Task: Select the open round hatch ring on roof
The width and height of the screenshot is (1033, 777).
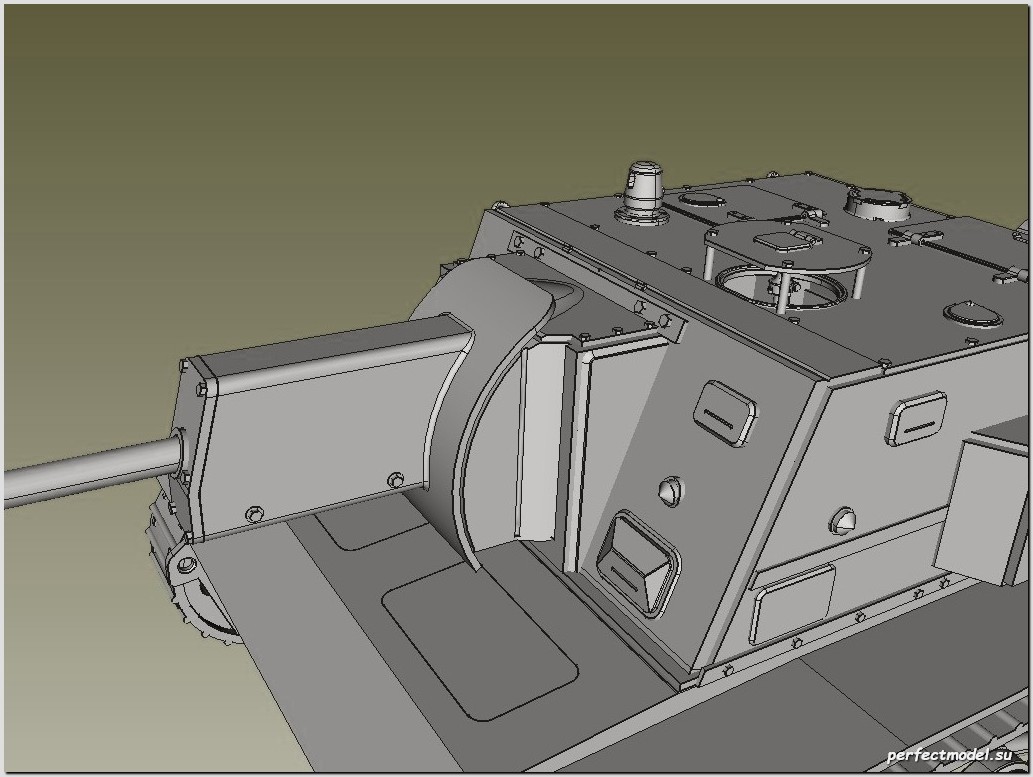Action: coord(782,287)
